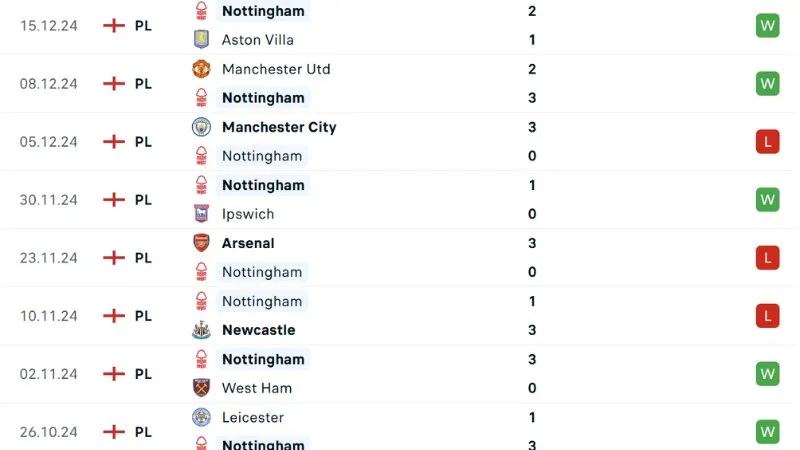The image size is (800, 450).
Task: Click PL league label on the 30.11.24 row
Action: 144,200
